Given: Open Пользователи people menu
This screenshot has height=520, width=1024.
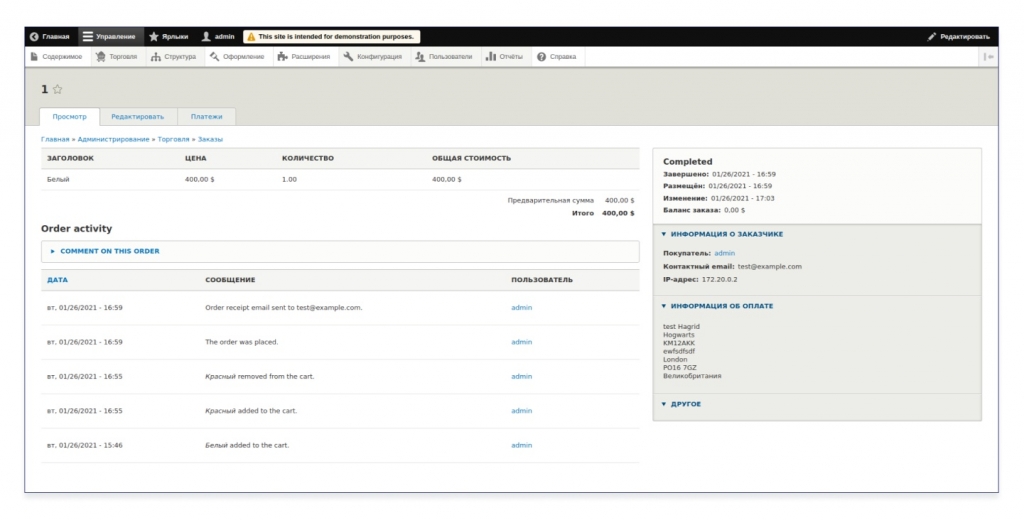Looking at the screenshot, I should [x=443, y=57].
